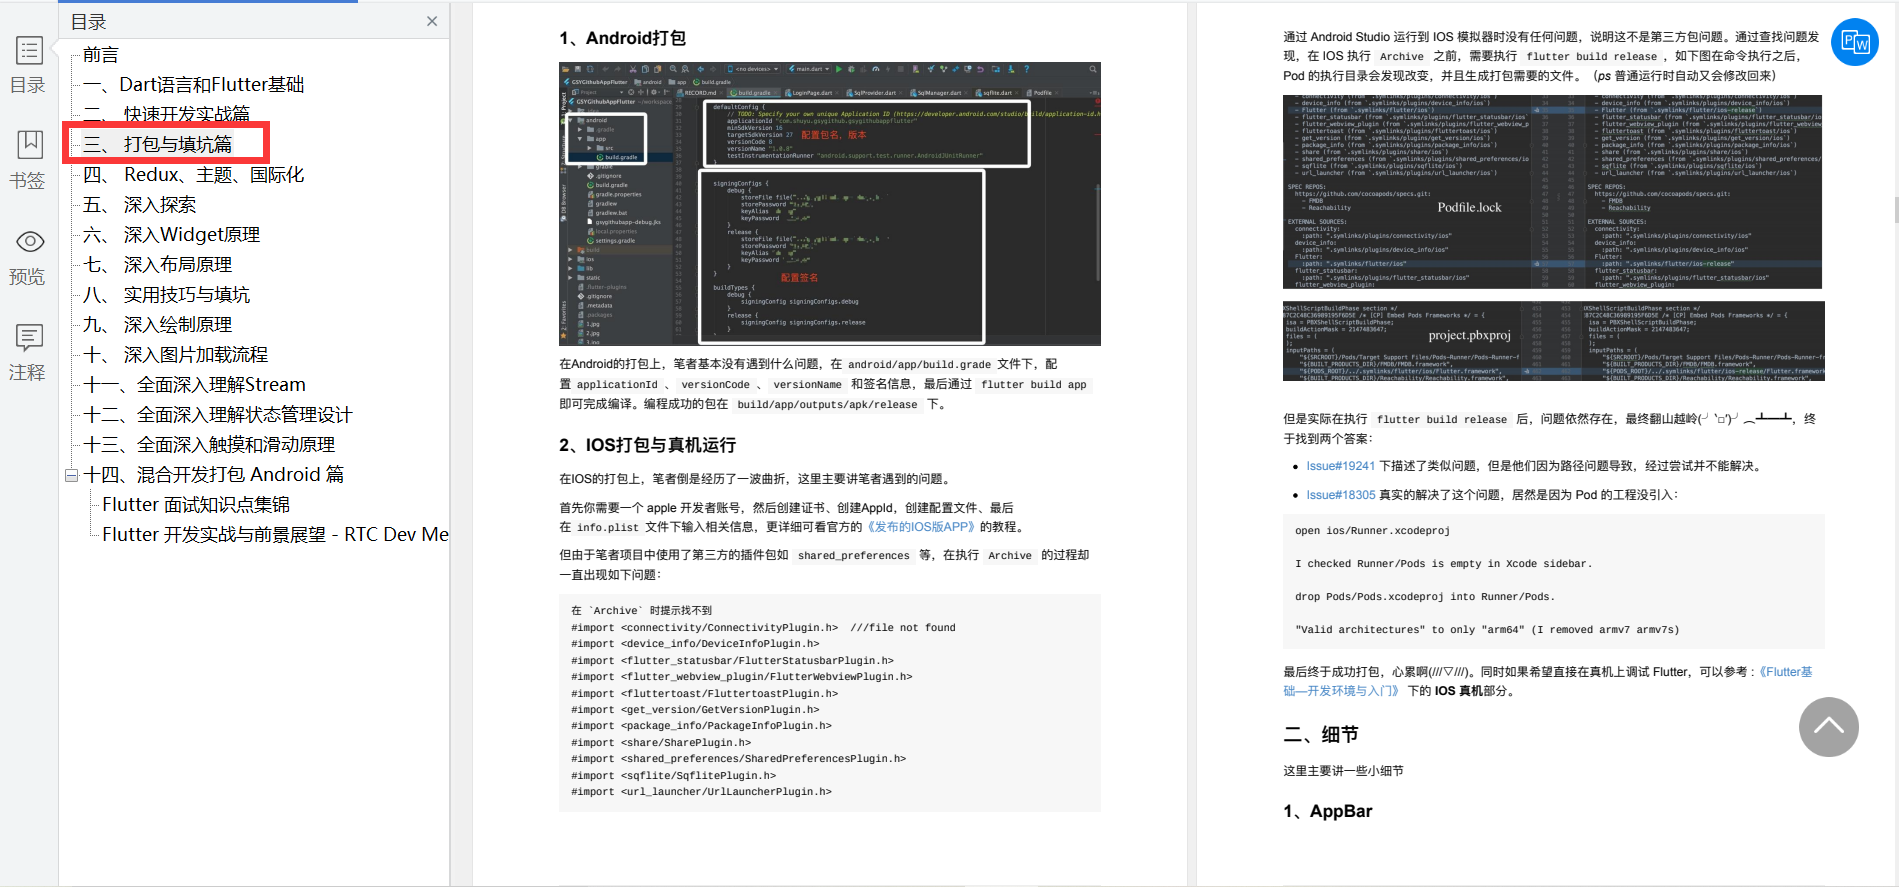Open the Issue#19241 link
This screenshot has height=887, width=1899.
coord(1340,466)
